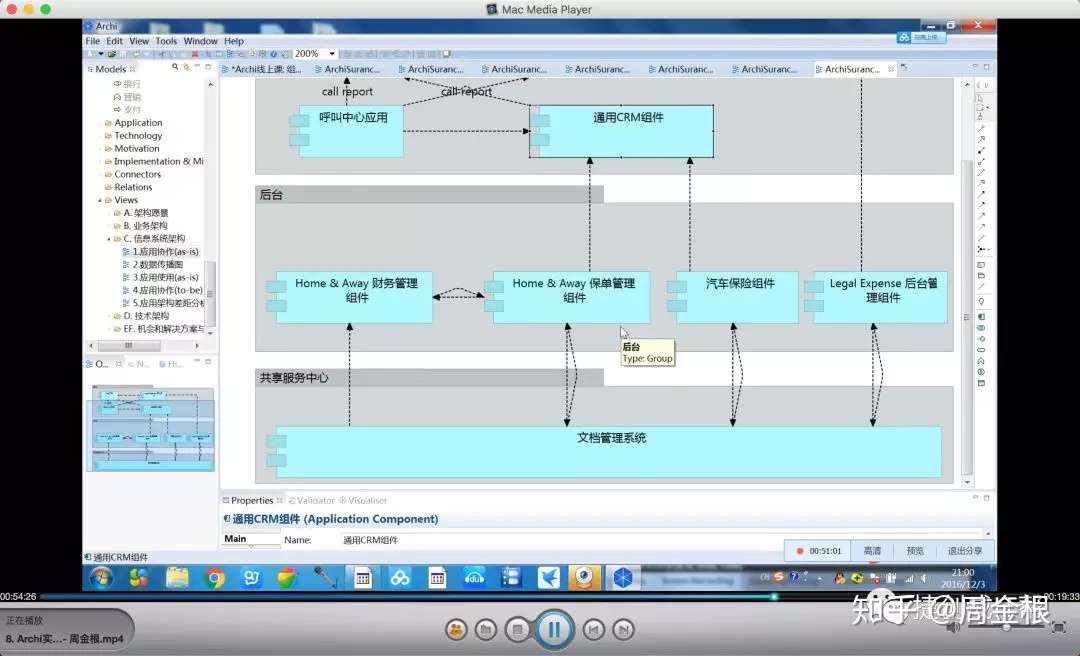Click the 退出分享 button
Screen dimensions: 1080x656
click(x=965, y=551)
